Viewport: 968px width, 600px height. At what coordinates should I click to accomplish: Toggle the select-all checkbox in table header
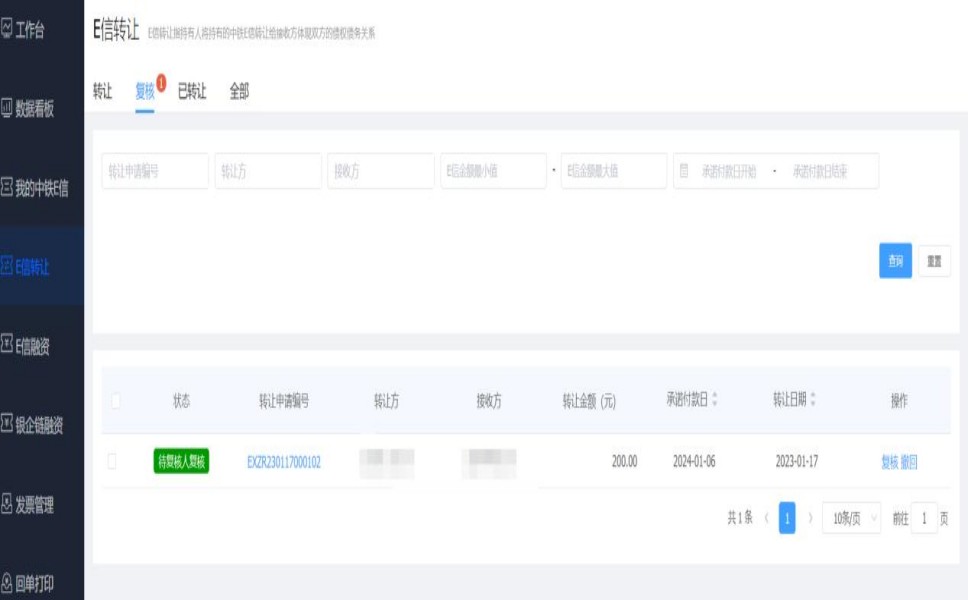(115, 401)
